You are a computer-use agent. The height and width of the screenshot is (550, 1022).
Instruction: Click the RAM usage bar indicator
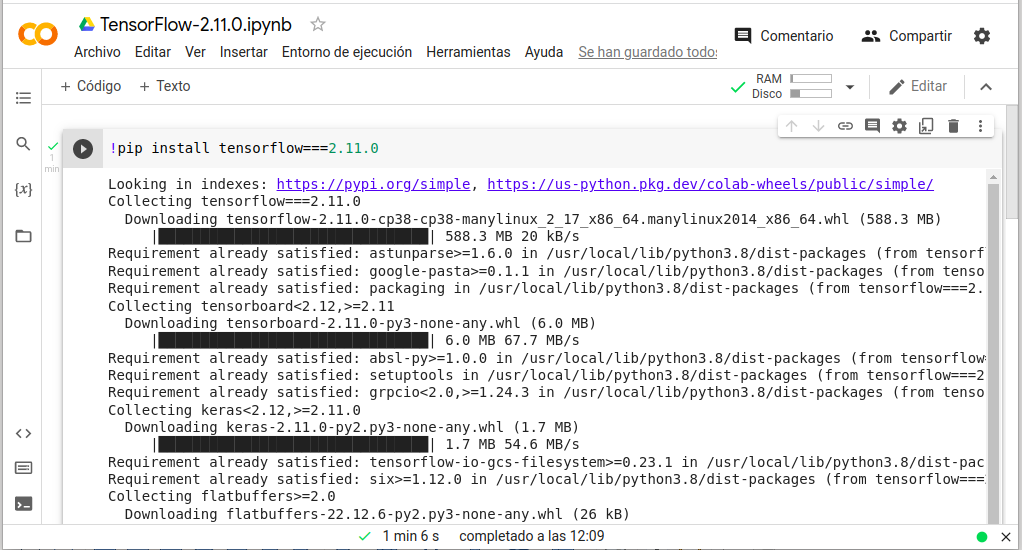tap(810, 79)
